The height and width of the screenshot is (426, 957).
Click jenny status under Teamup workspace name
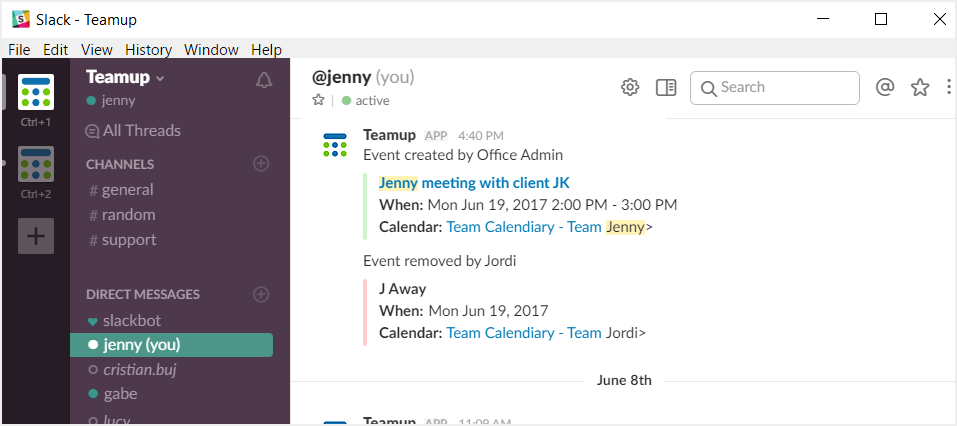pyautogui.click(x=111, y=101)
